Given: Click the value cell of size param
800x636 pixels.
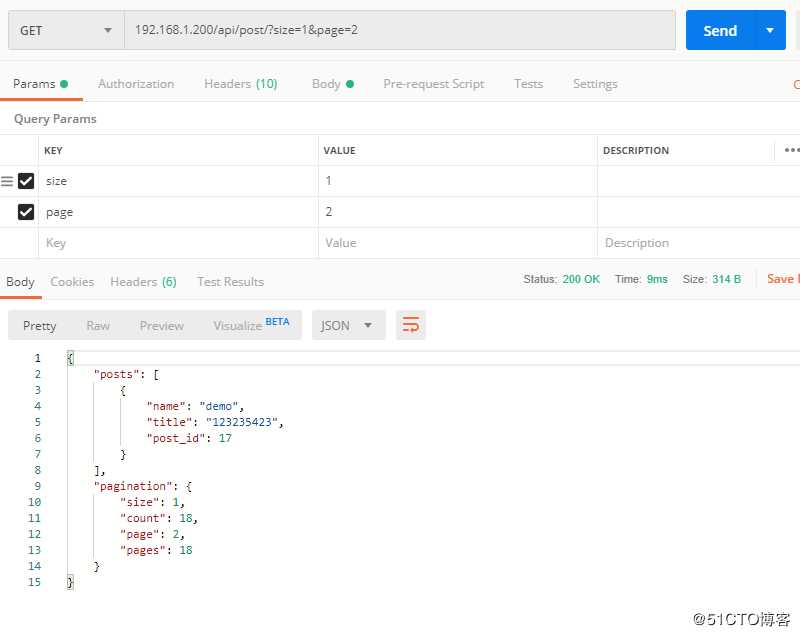Looking at the screenshot, I should [x=458, y=181].
